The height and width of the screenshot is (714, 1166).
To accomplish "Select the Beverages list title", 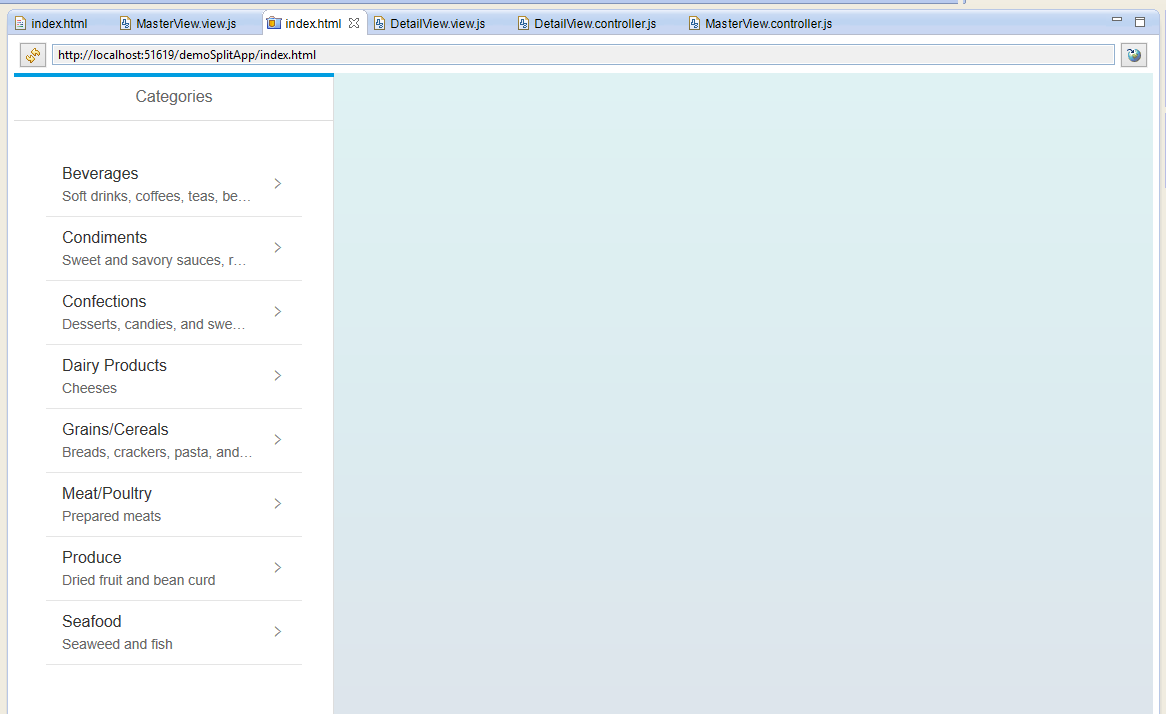I will point(100,173).
